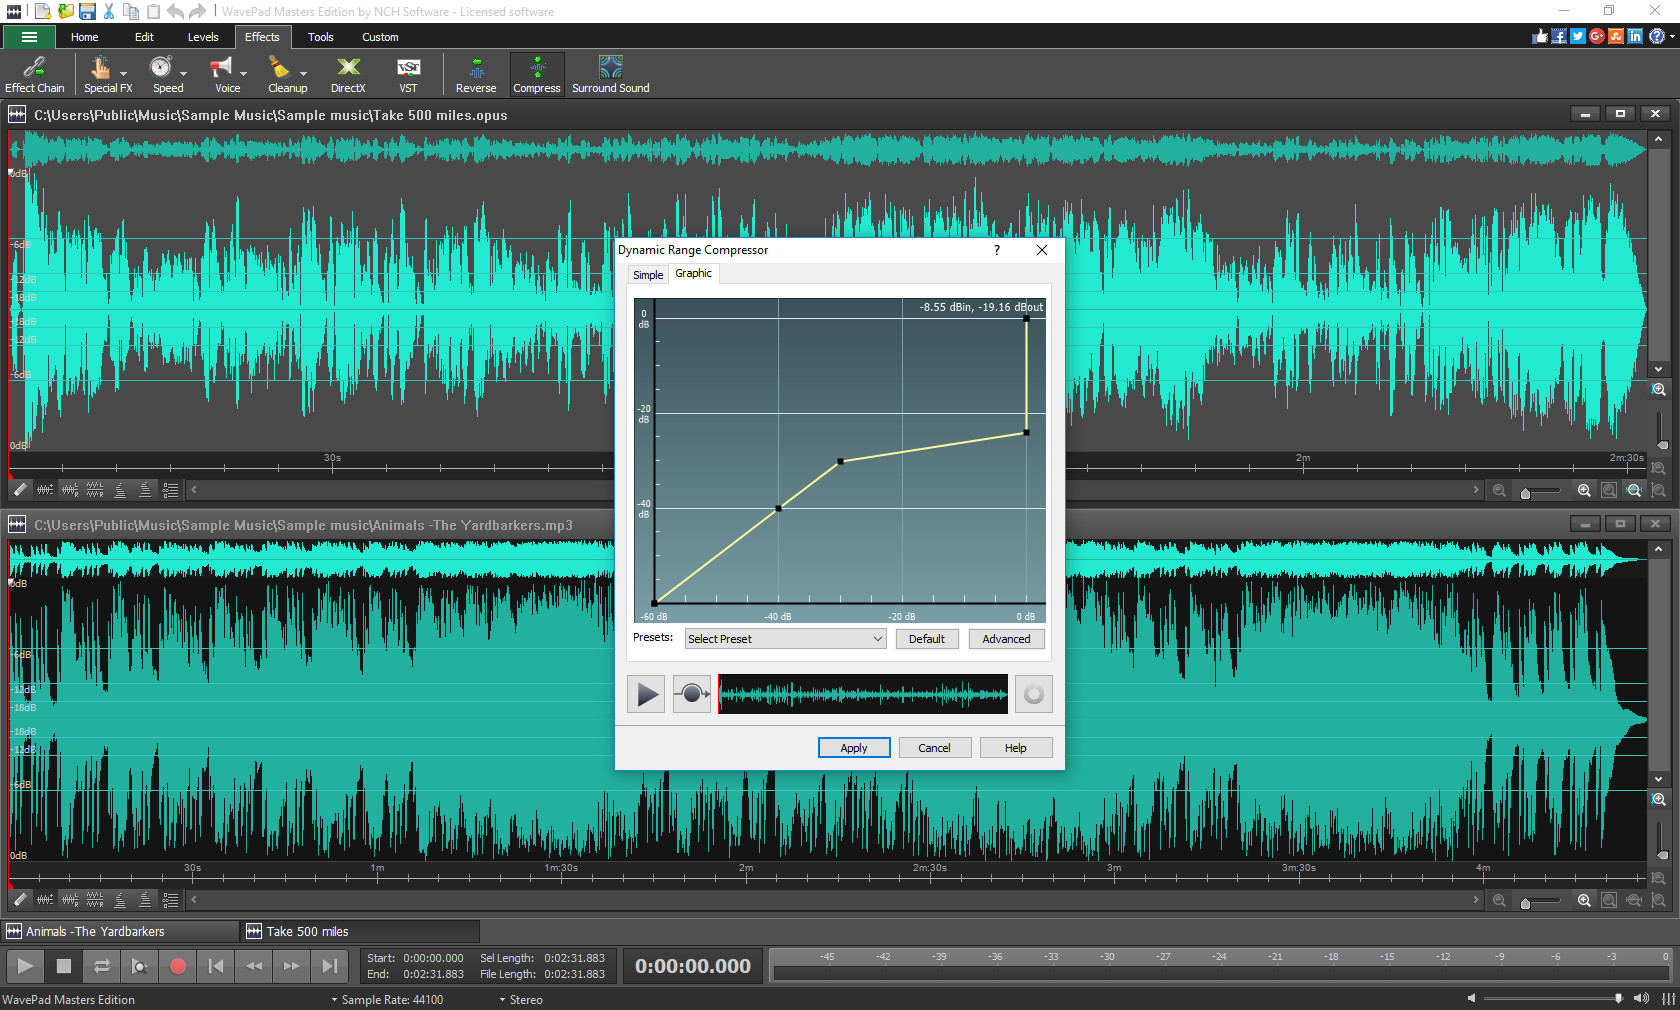The width and height of the screenshot is (1680, 1010).
Task: Open the Effect Chain tool
Action: click(34, 74)
